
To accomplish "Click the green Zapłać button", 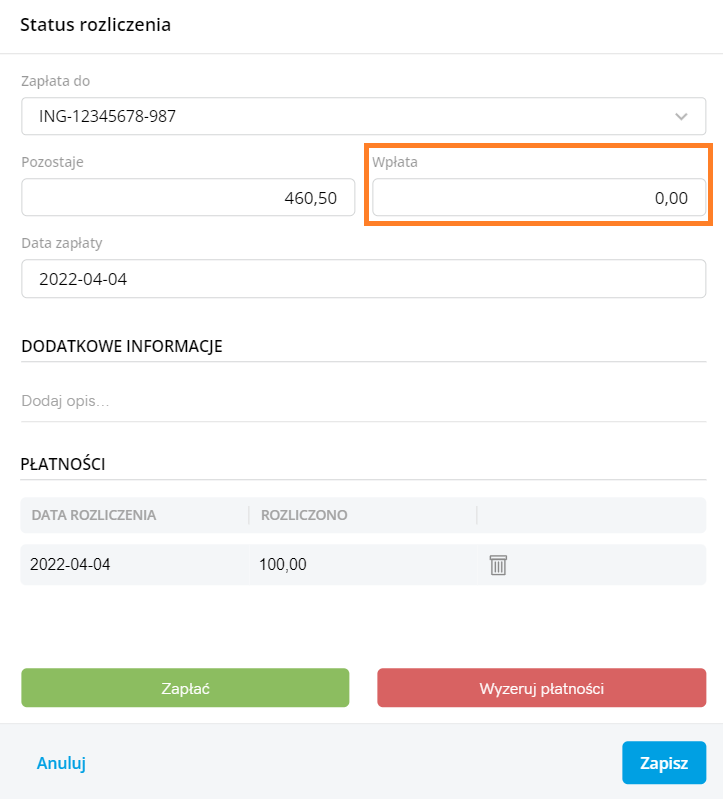I will coord(185,688).
